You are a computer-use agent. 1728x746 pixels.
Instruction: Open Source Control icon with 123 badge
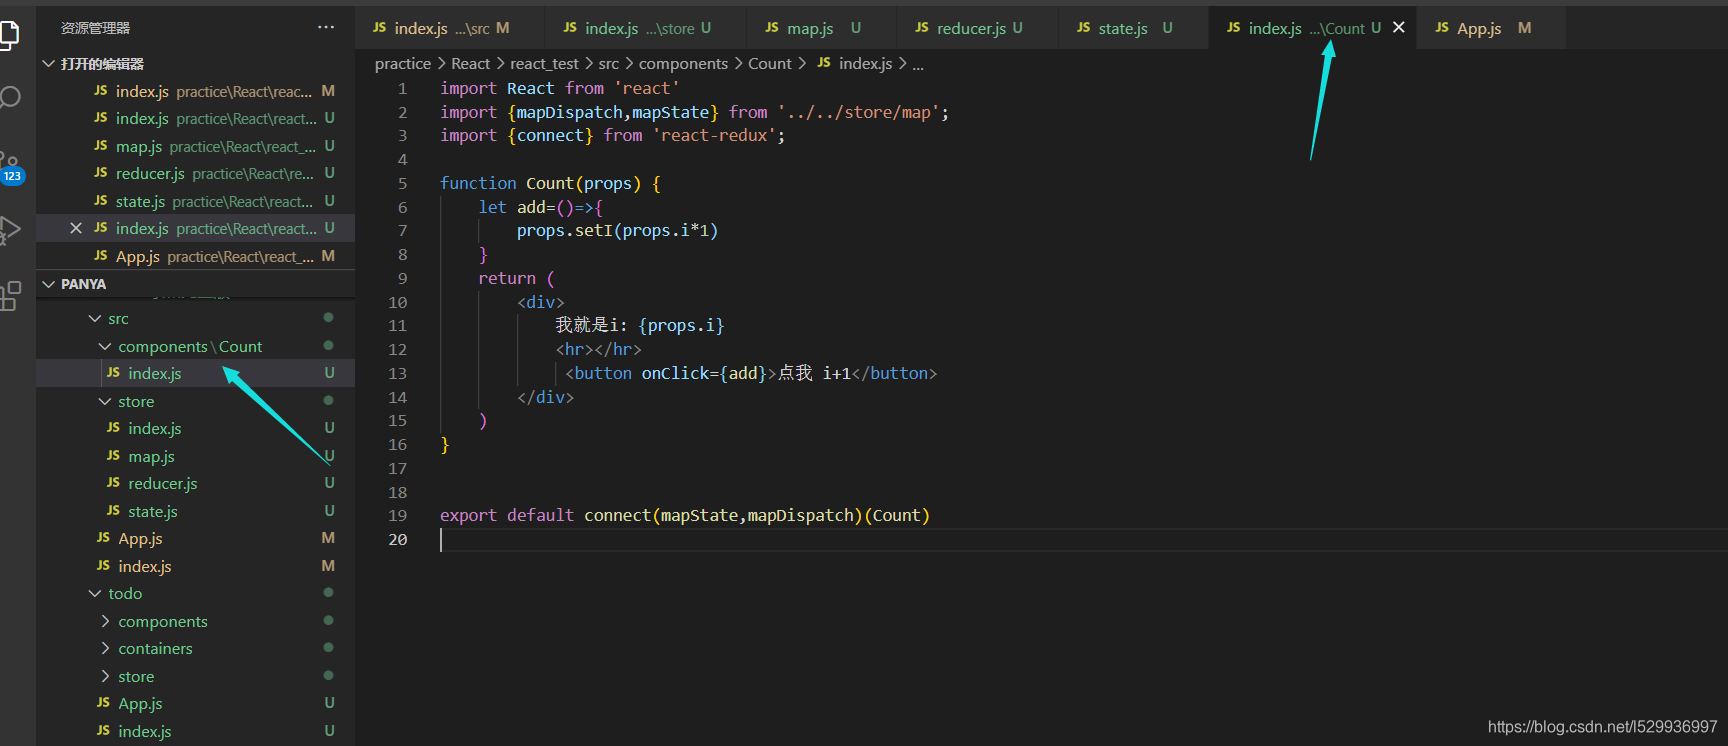[10, 166]
